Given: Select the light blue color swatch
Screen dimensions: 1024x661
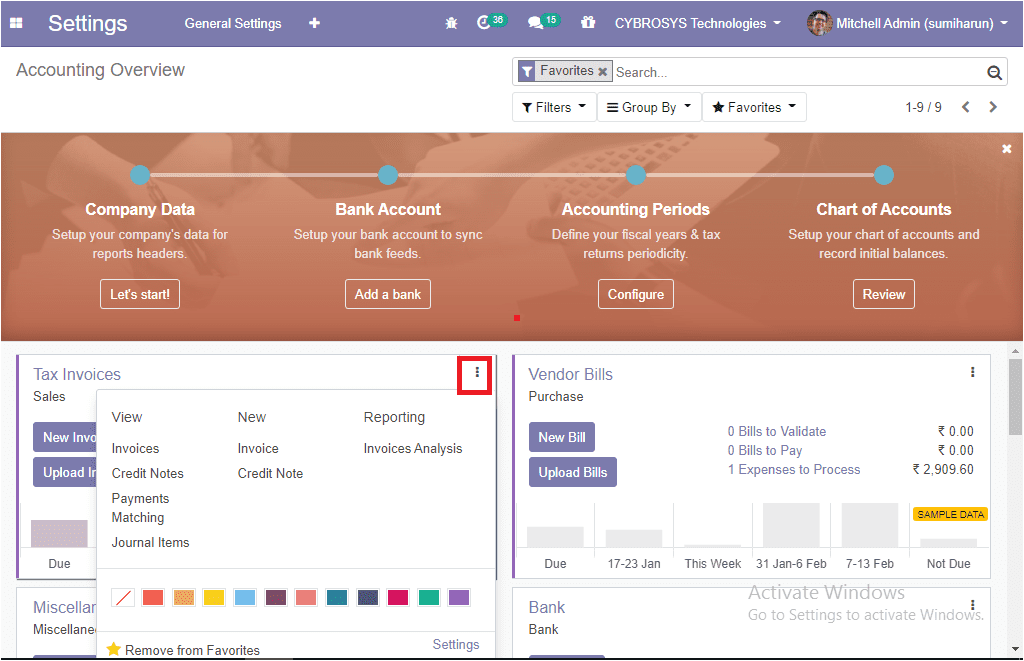Looking at the screenshot, I should (x=244, y=597).
